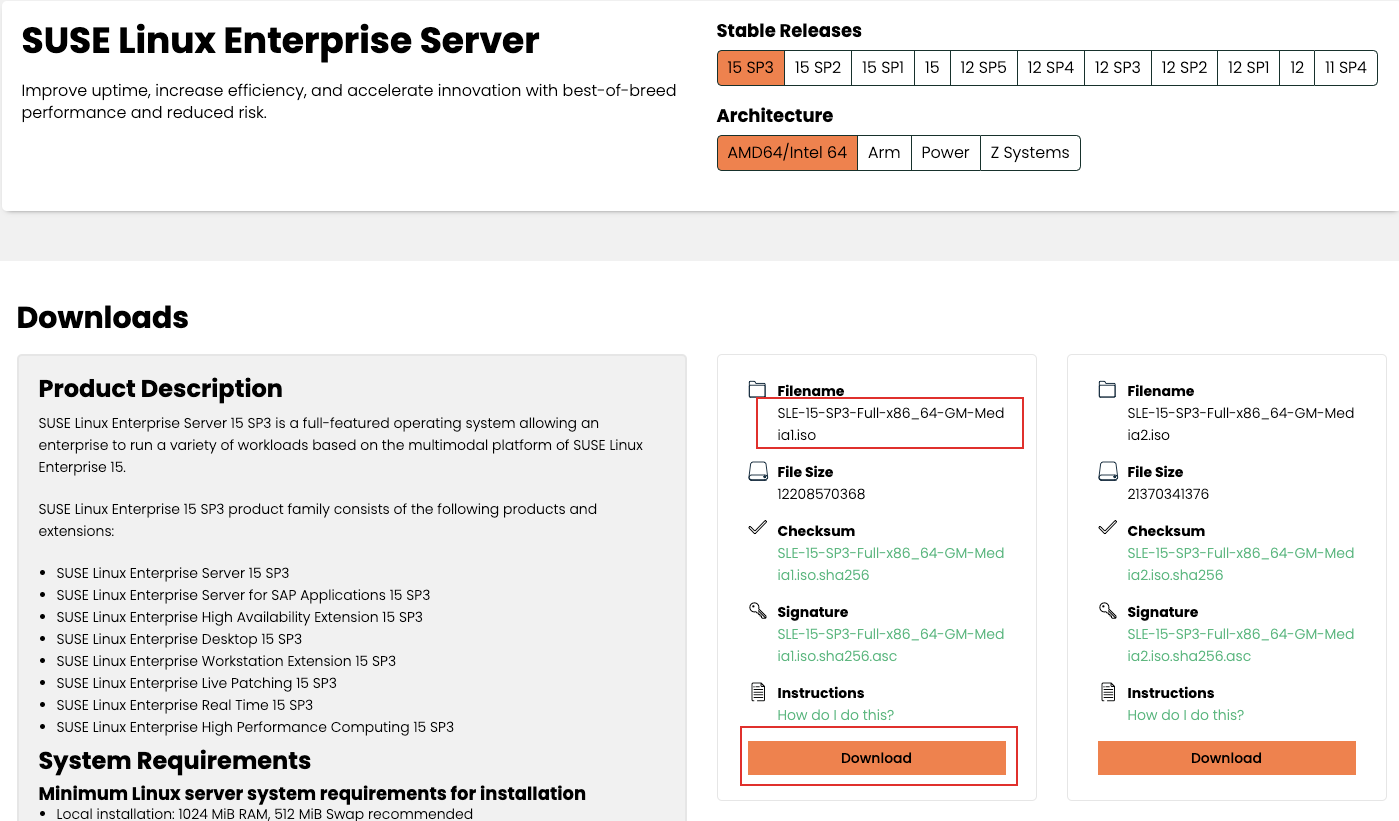The image size is (1399, 821).
Task: Click the document icon beside Media2 Instructions
Action: coord(1107,691)
